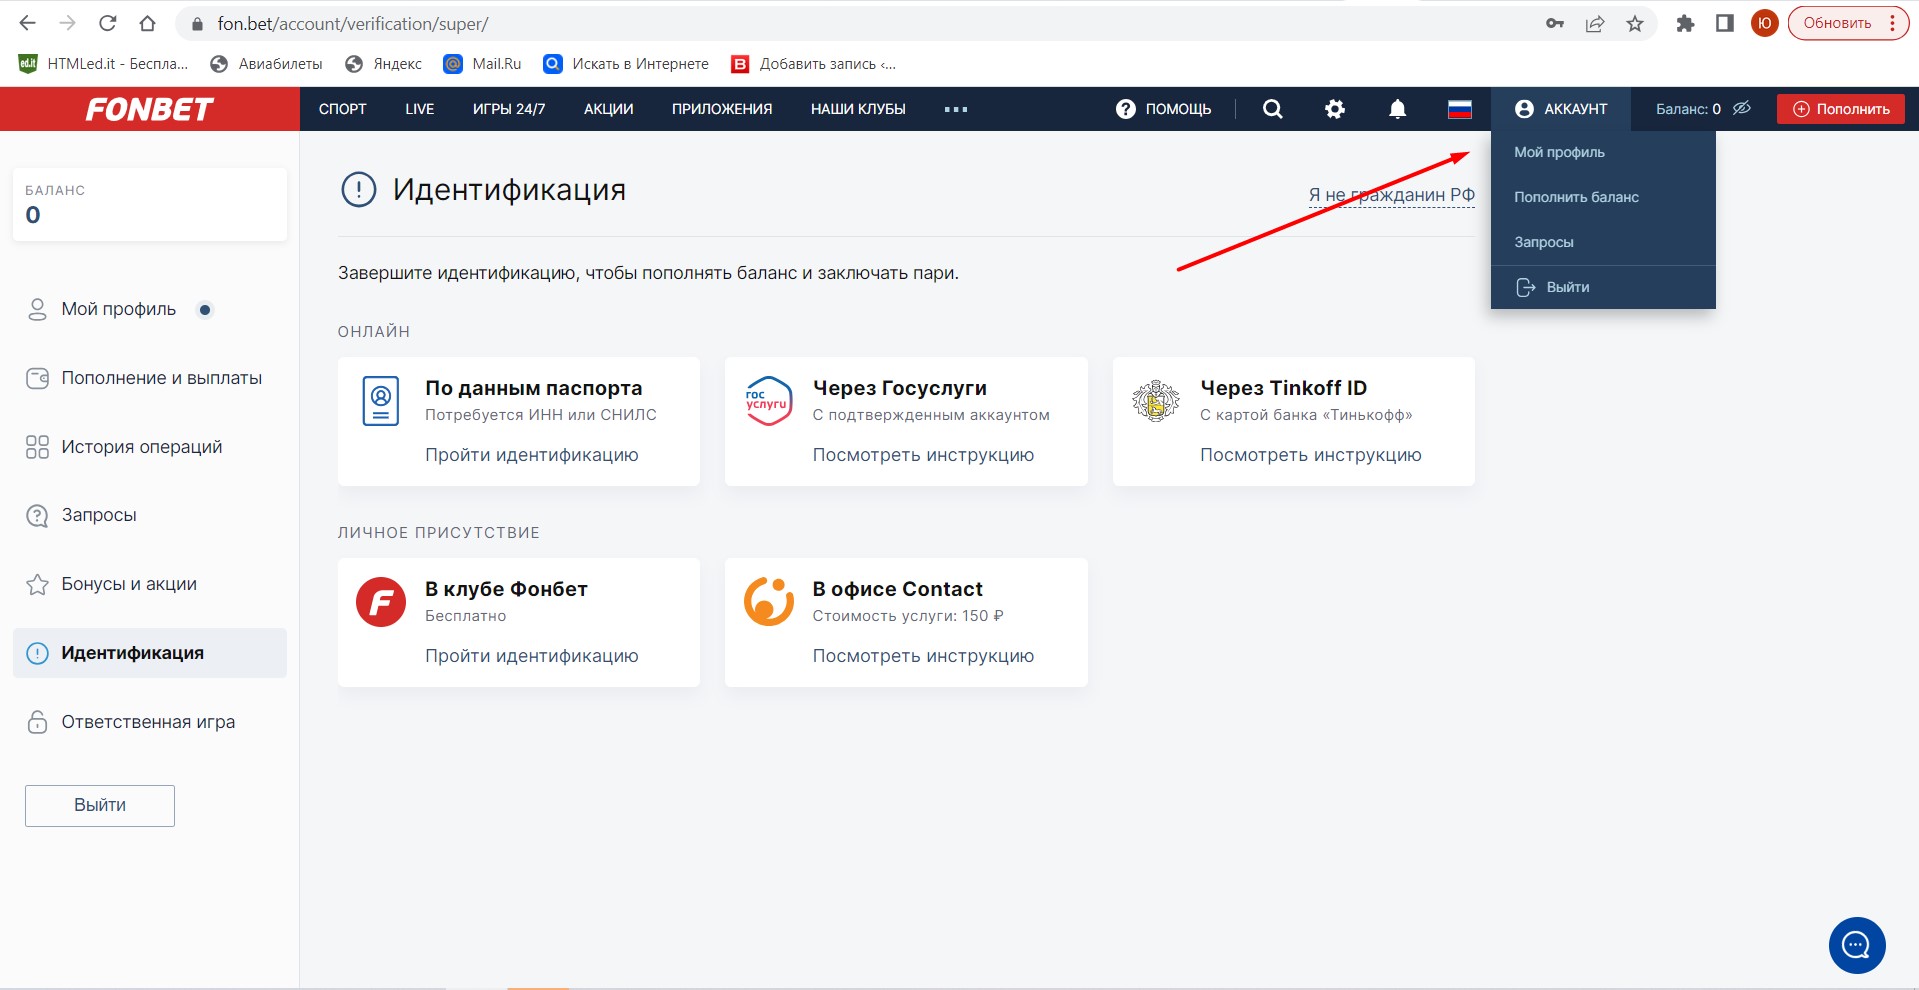Screen dimensions: 1919x990
Task: Open notifications bell icon
Action: pyautogui.click(x=1397, y=109)
